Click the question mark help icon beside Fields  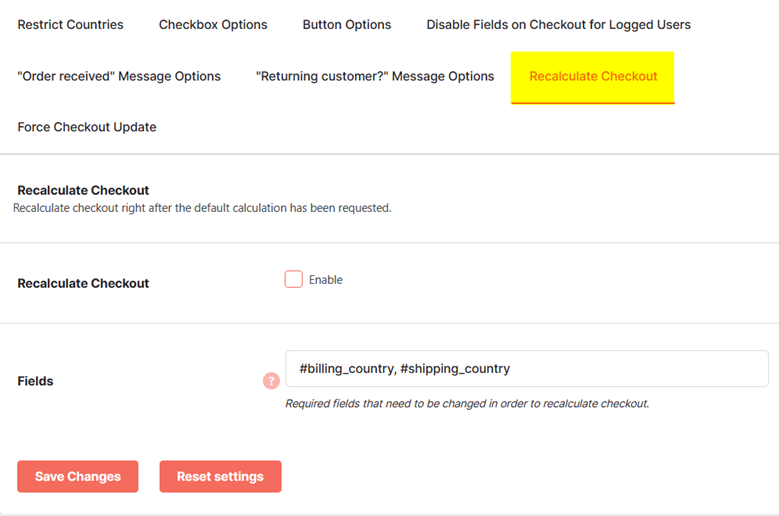[271, 381]
